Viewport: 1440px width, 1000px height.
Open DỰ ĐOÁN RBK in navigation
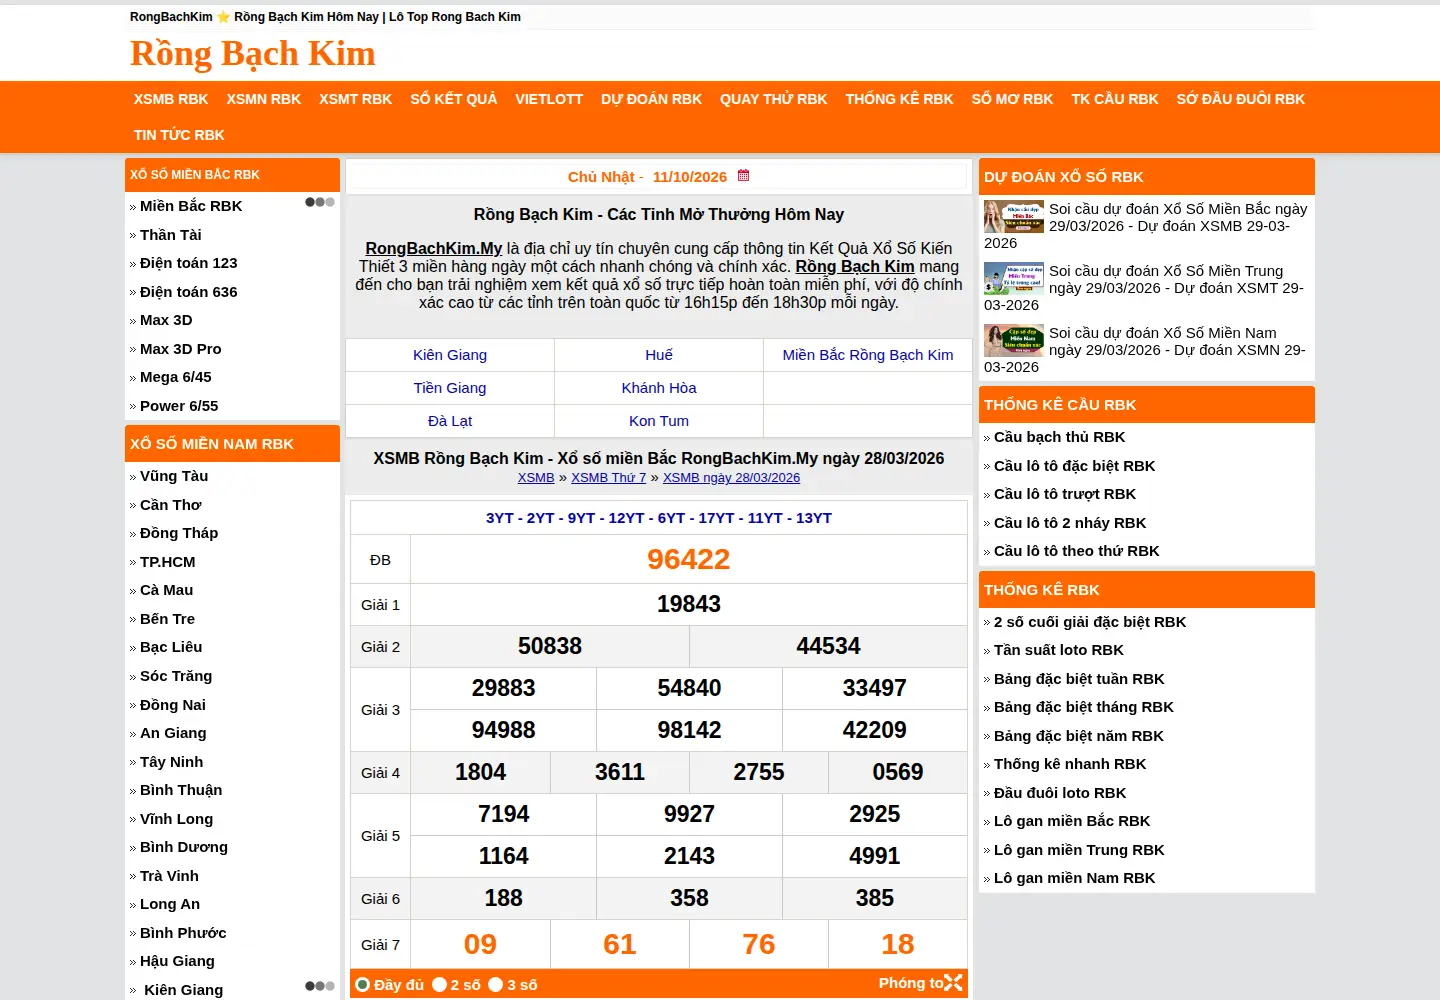pyautogui.click(x=651, y=99)
